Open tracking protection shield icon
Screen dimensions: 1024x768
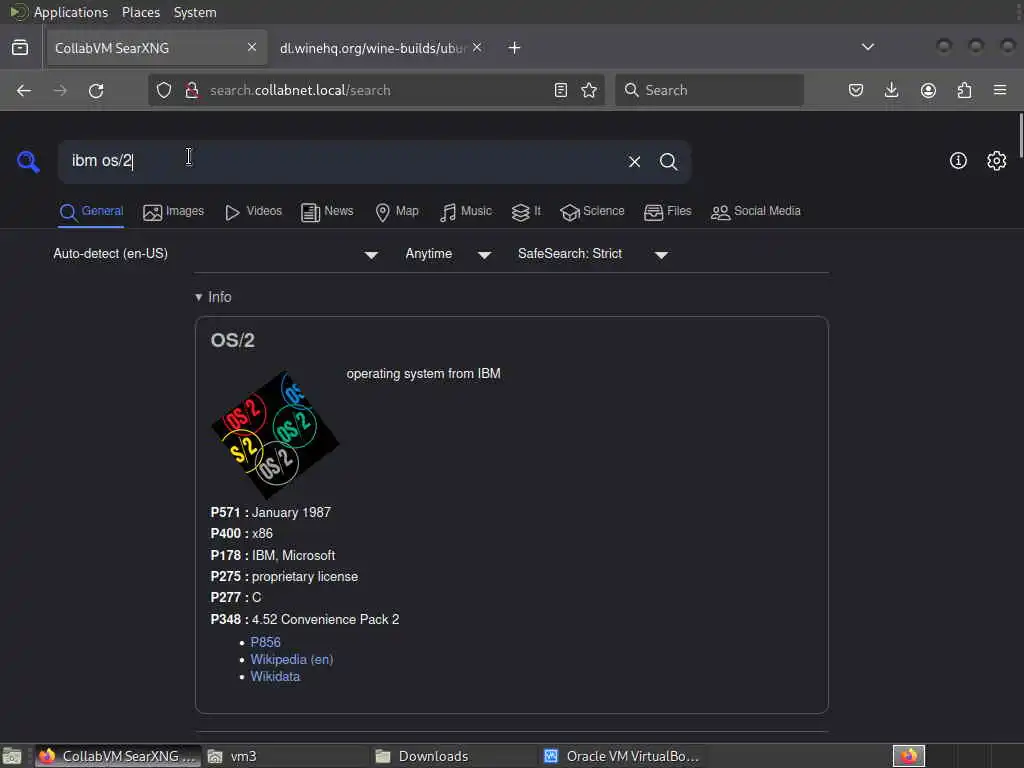click(164, 90)
